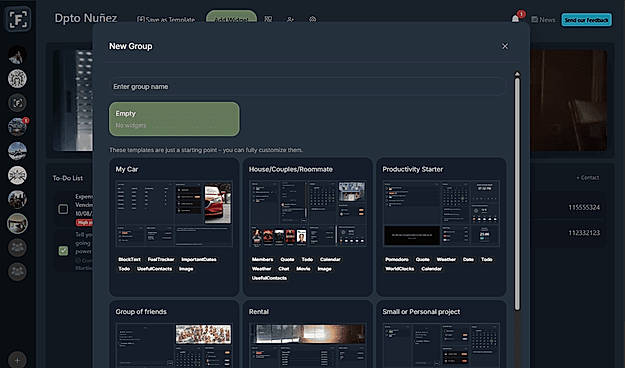Click Save as Template in header
This screenshot has height=368, width=625.
click(166, 20)
